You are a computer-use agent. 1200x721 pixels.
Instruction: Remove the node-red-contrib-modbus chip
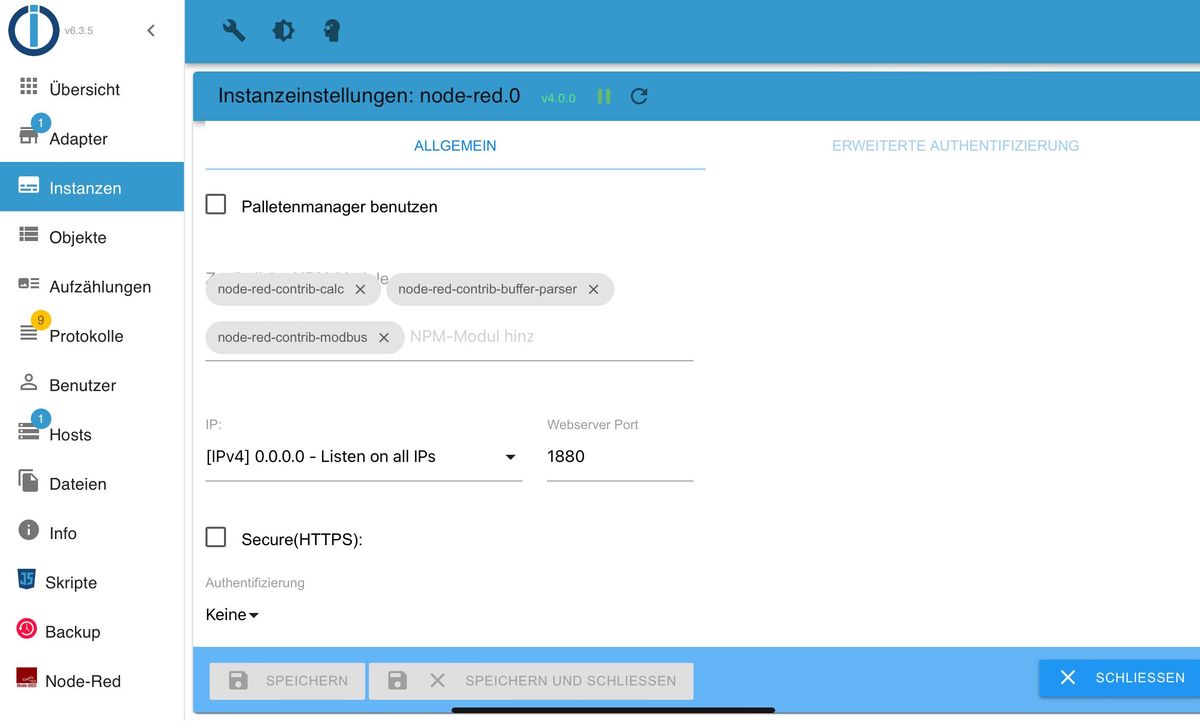383,338
